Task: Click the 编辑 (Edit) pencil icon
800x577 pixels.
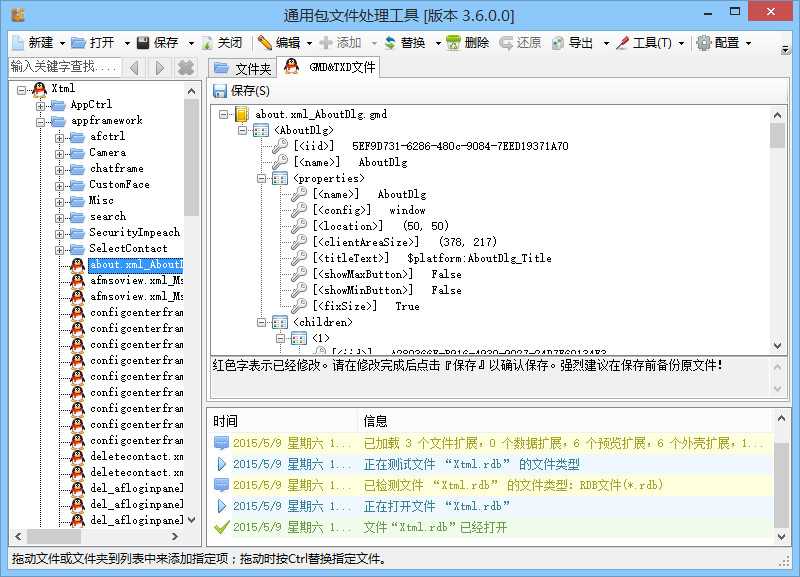Action: pyautogui.click(x=264, y=43)
